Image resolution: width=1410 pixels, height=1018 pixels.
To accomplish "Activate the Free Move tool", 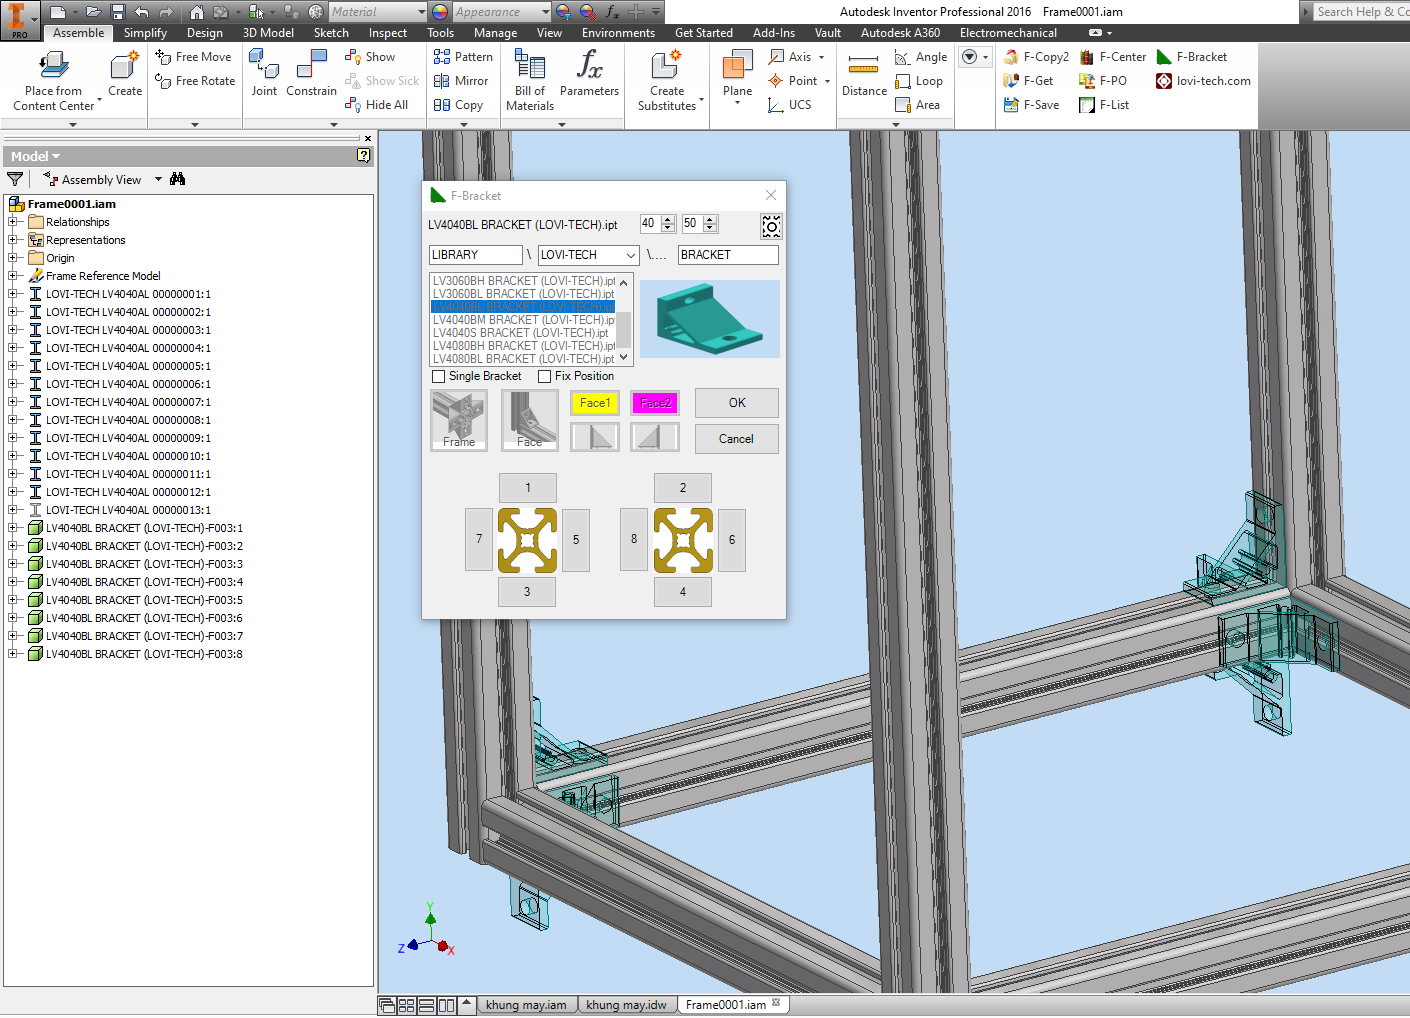I will coord(193,57).
